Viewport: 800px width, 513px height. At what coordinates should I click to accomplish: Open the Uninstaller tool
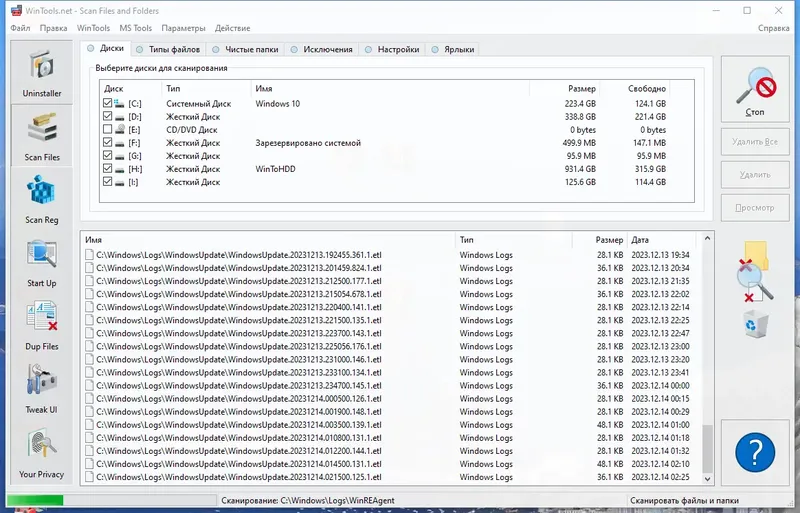[x=42, y=72]
